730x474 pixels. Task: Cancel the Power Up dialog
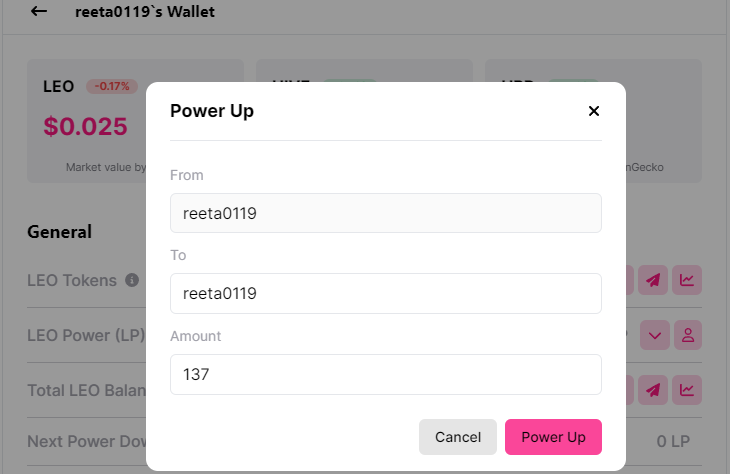(x=458, y=437)
